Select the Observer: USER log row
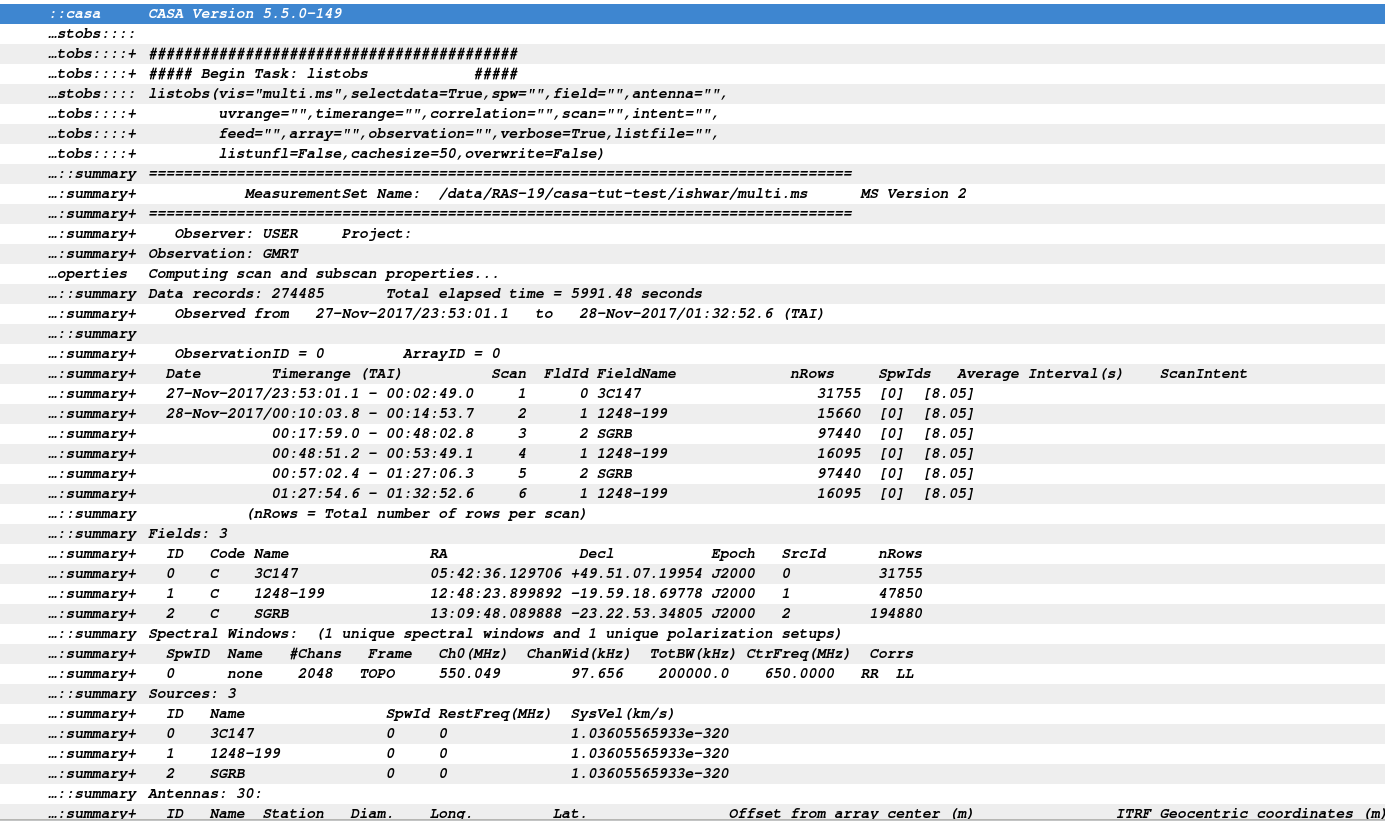 (x=692, y=234)
